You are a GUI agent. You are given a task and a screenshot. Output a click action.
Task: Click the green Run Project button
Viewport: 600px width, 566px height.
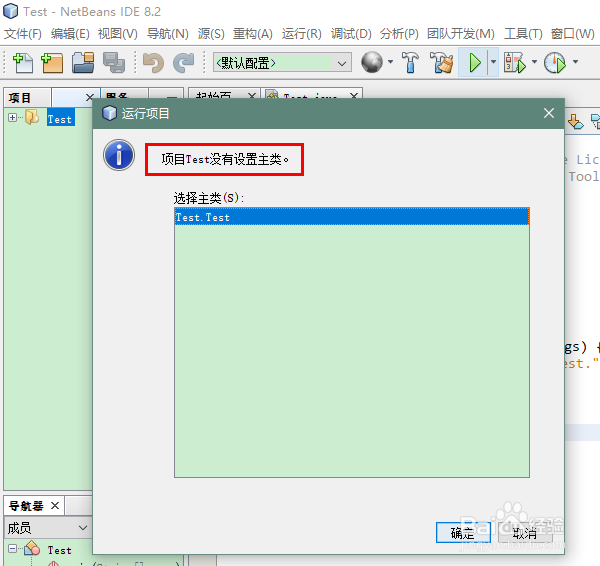click(474, 62)
